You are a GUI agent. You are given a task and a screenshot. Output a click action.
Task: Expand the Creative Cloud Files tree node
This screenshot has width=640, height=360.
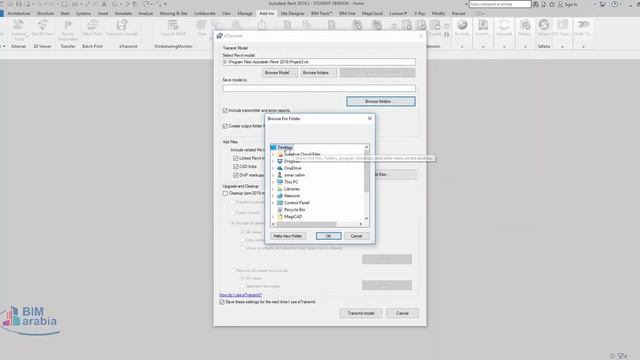[273, 154]
